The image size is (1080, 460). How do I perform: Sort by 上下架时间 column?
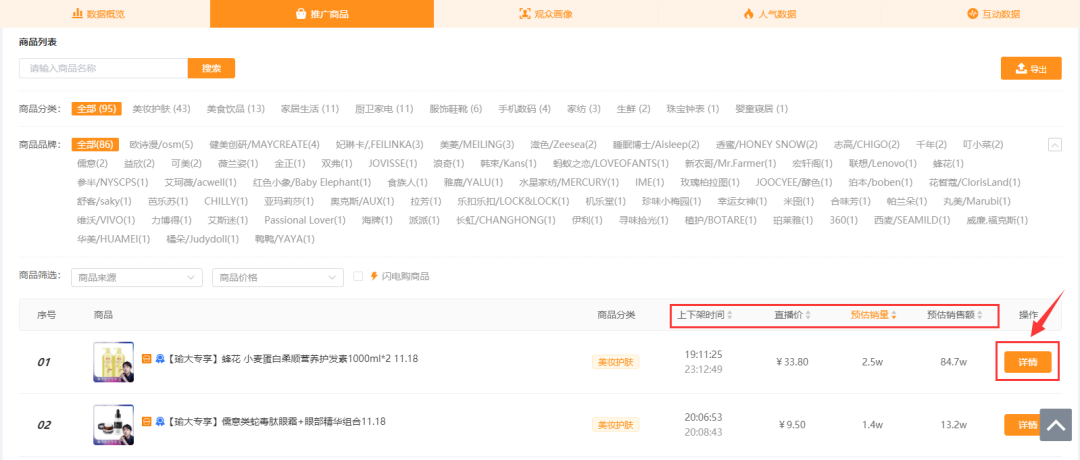click(705, 315)
